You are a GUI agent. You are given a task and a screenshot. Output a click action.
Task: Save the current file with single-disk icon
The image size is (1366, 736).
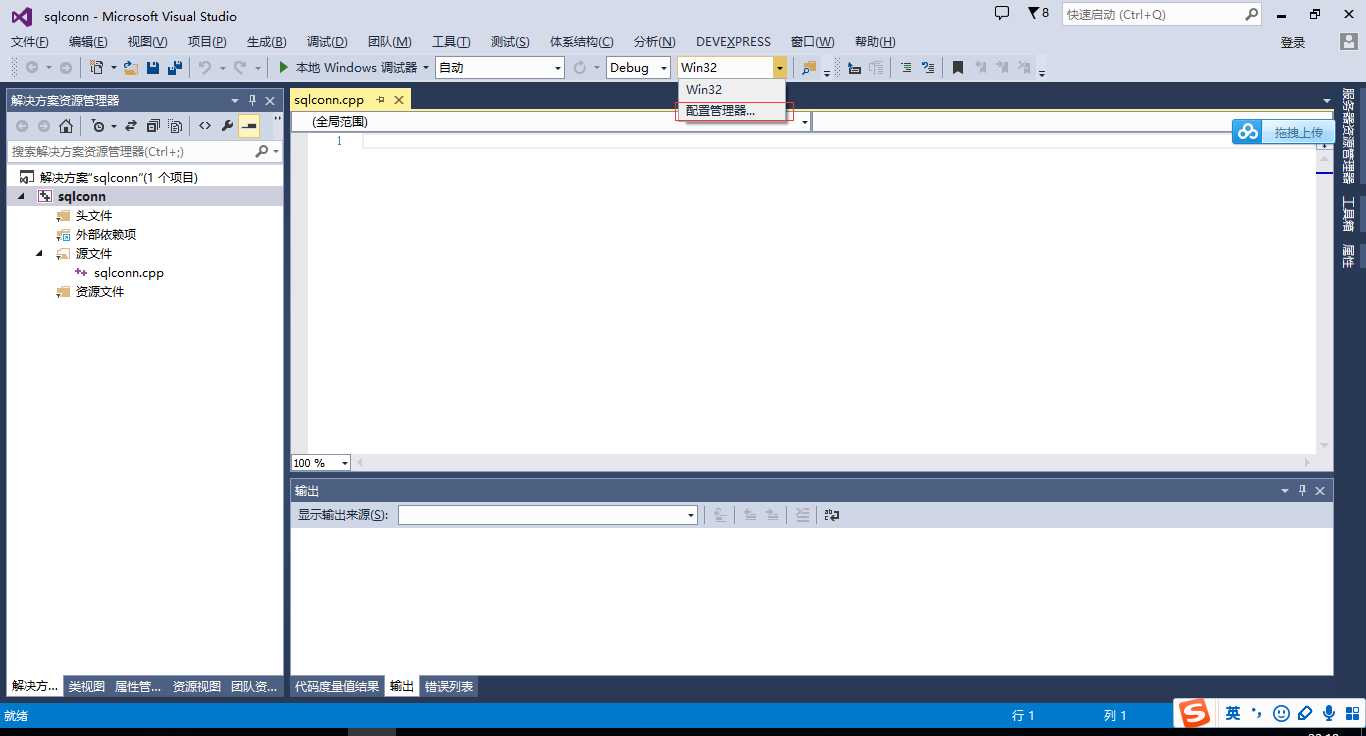click(x=153, y=68)
